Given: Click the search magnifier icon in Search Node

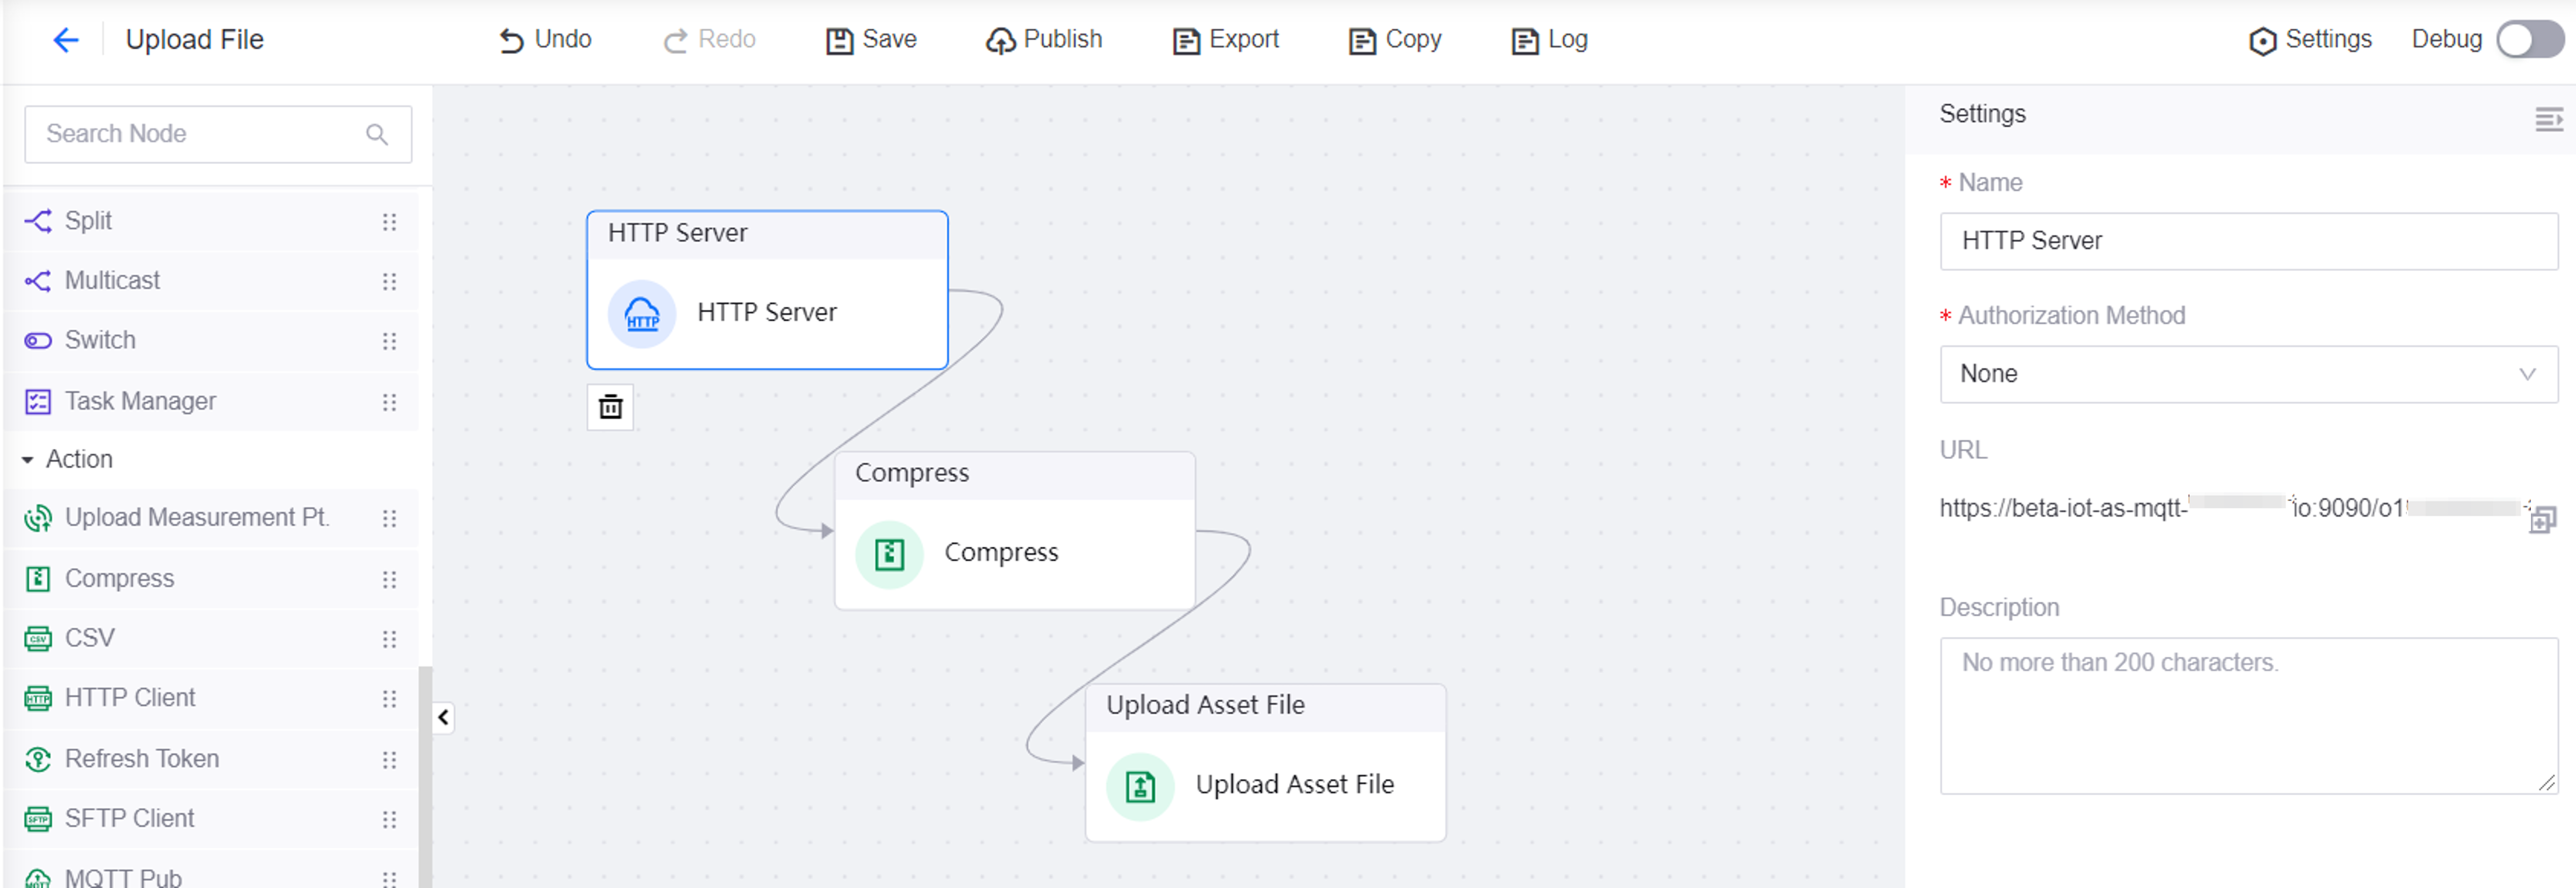Looking at the screenshot, I should 377,134.
